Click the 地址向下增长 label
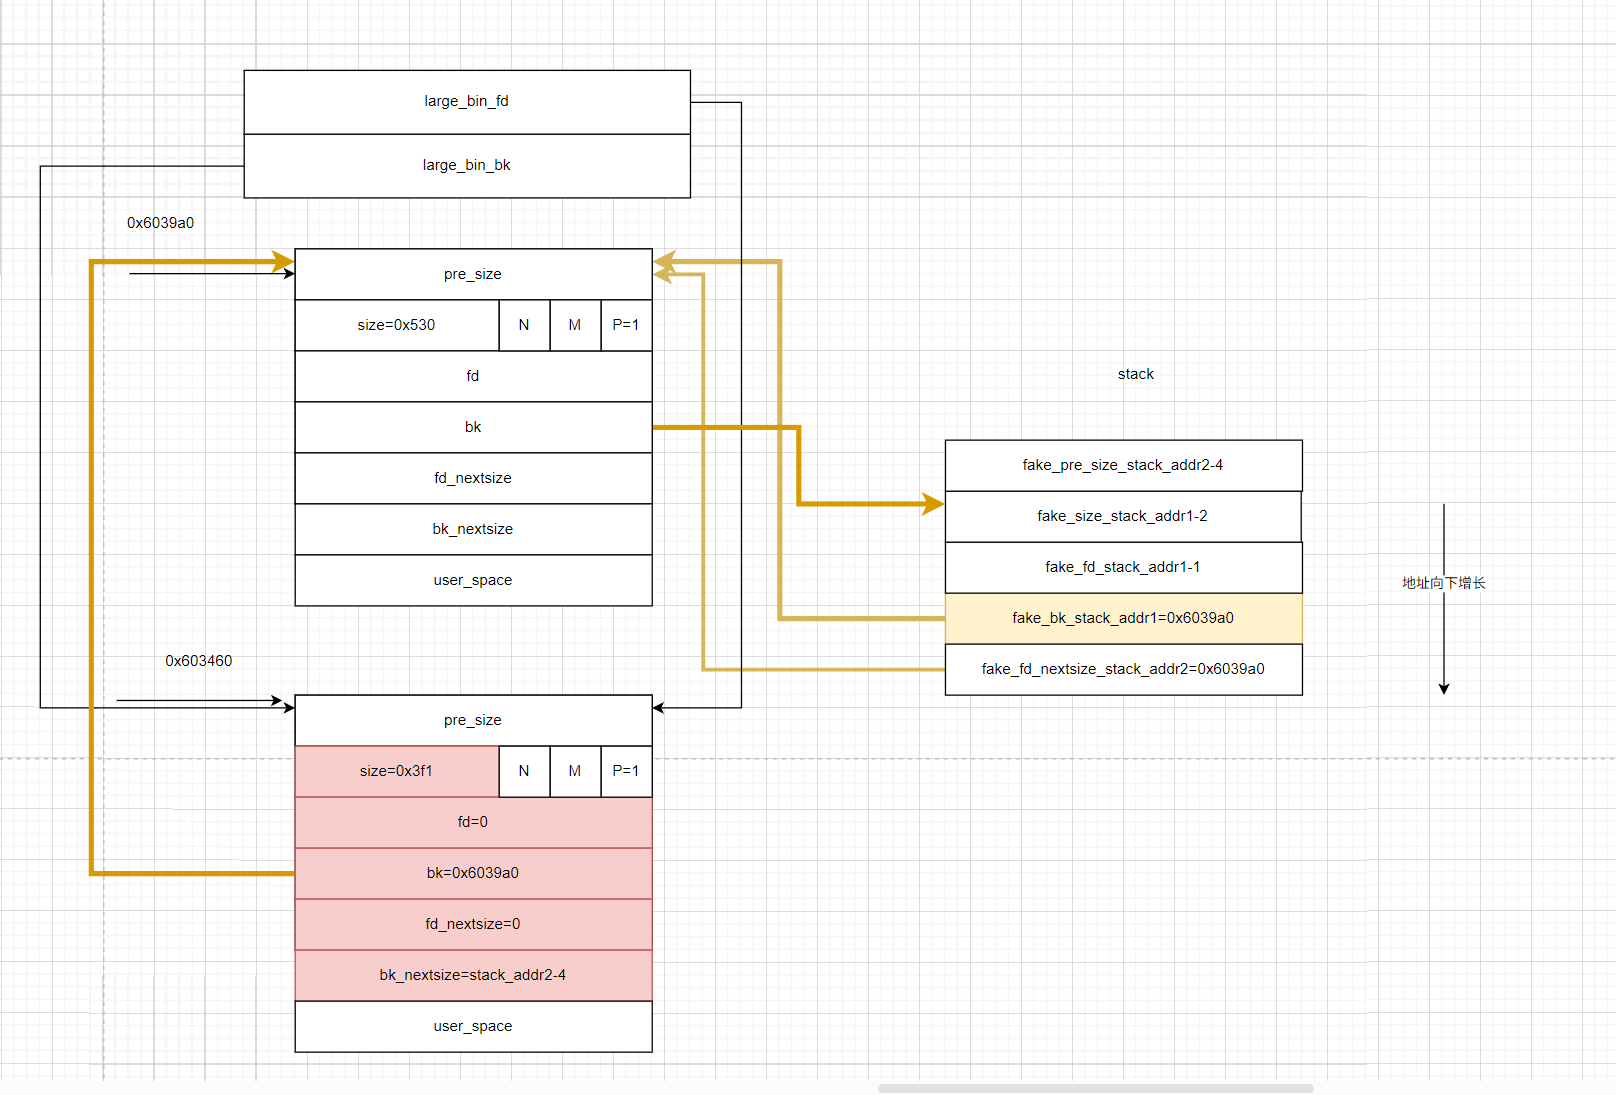The height and width of the screenshot is (1095, 1616). click(x=1443, y=583)
